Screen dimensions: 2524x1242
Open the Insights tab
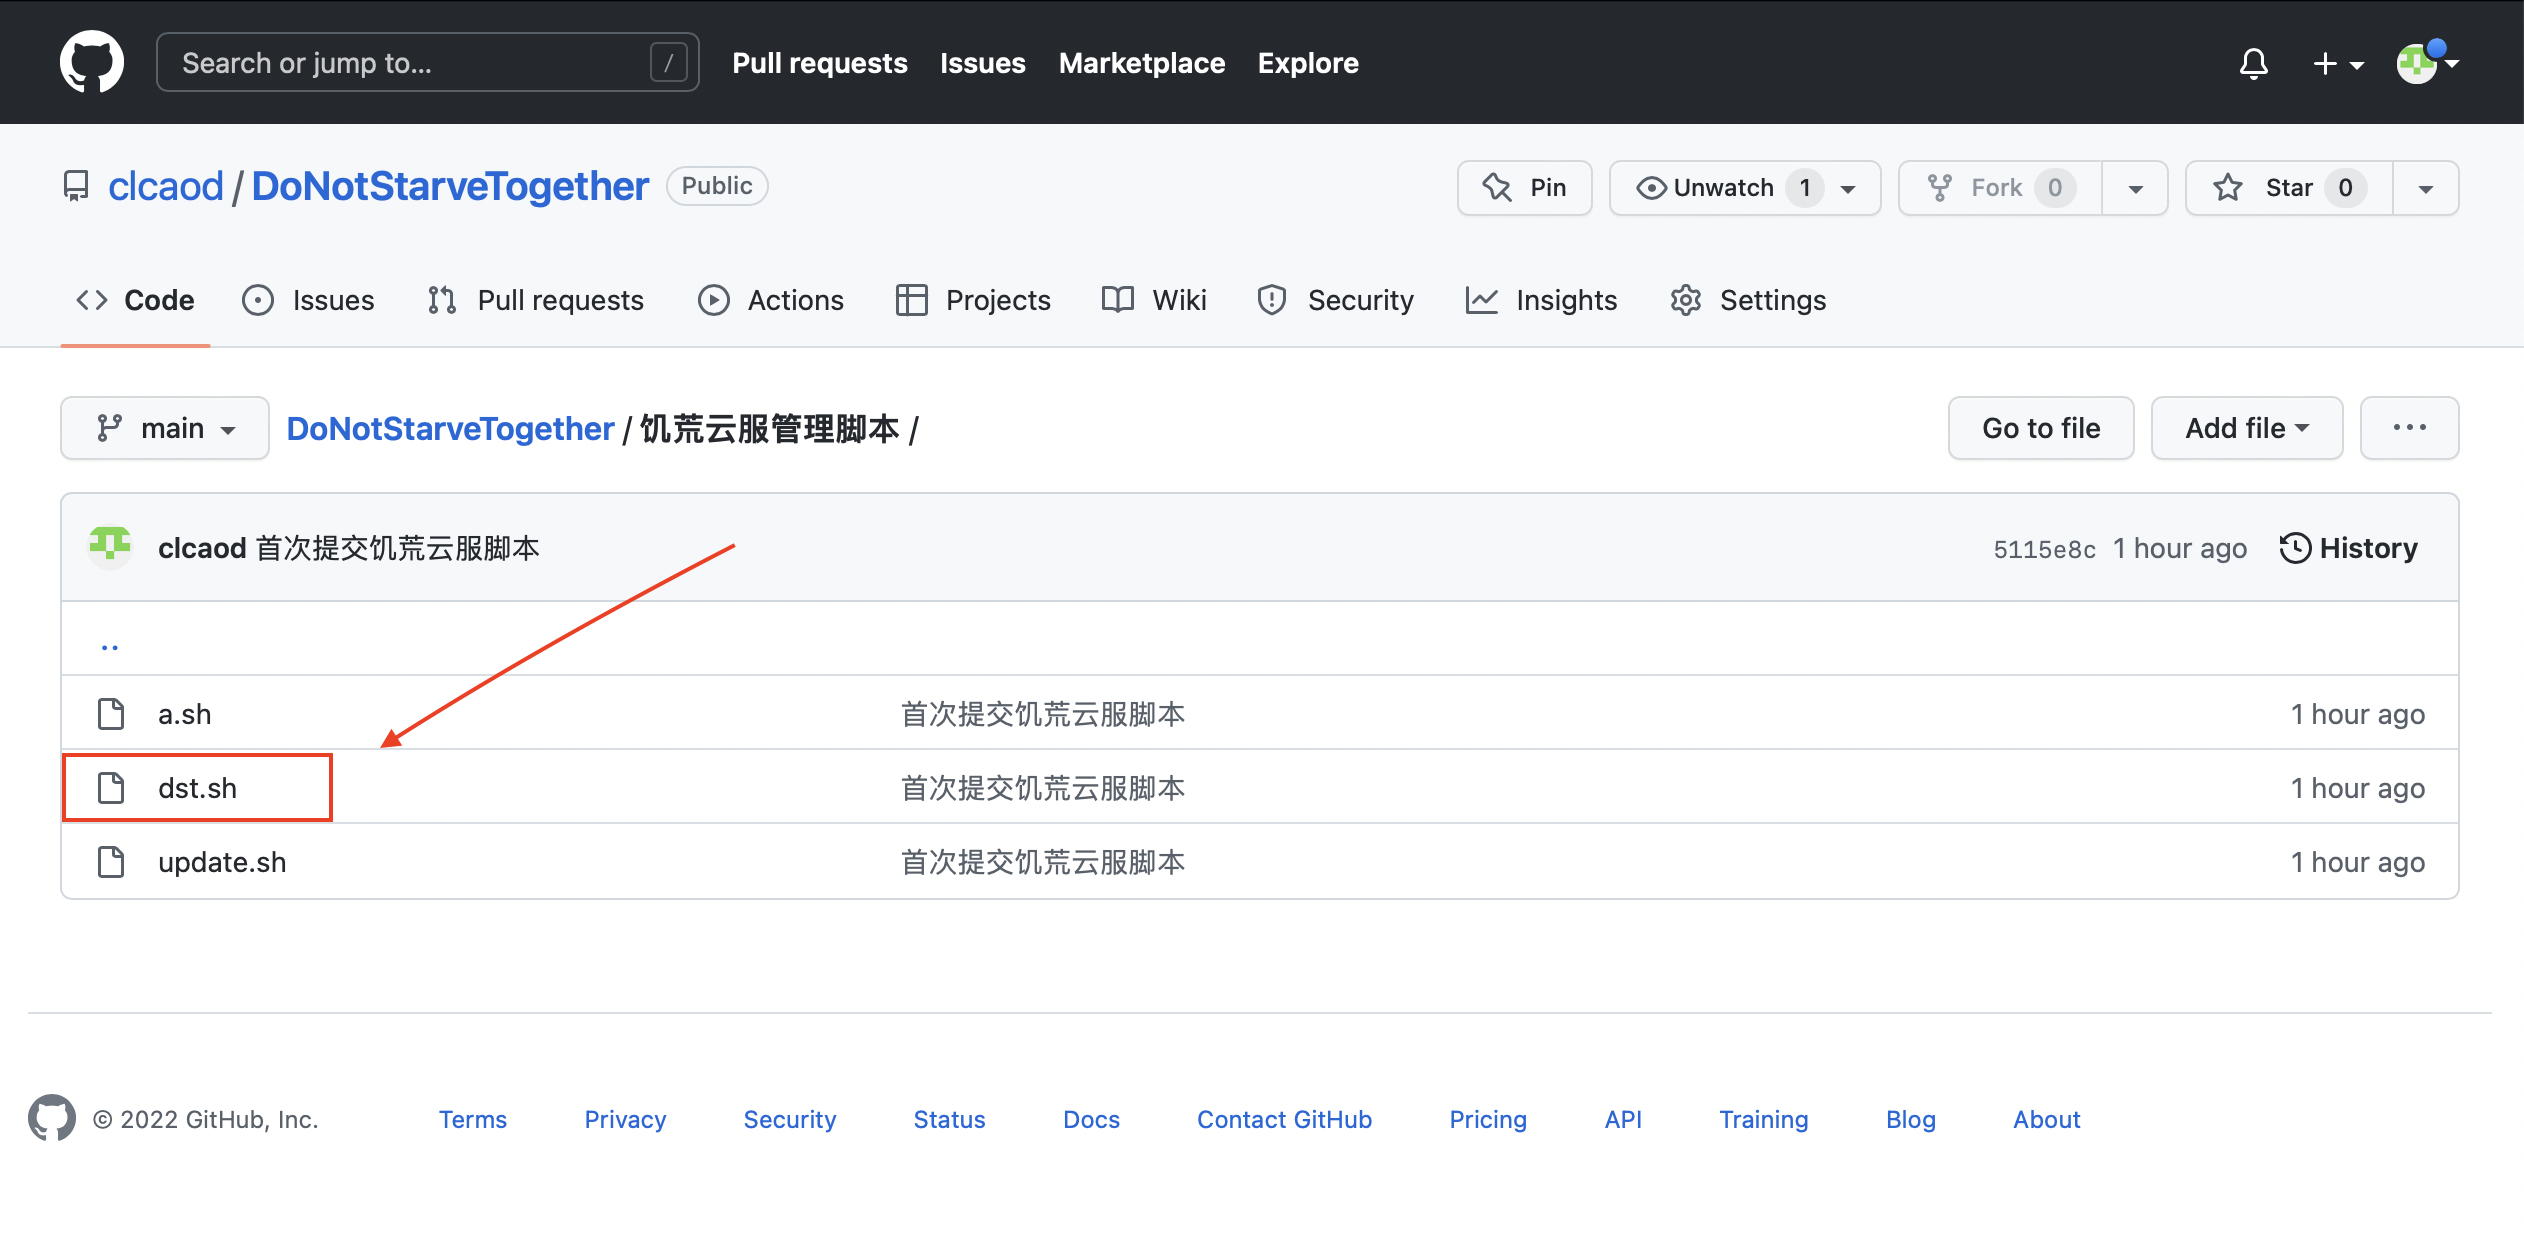(1541, 300)
